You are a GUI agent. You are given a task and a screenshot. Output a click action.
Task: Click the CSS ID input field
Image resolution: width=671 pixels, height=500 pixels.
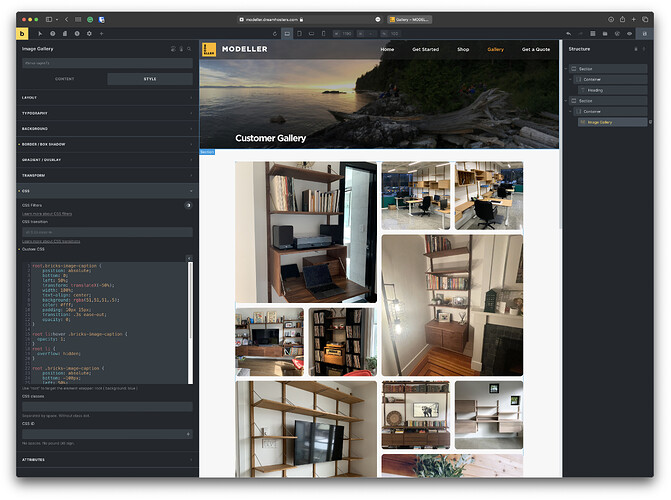coord(107,434)
